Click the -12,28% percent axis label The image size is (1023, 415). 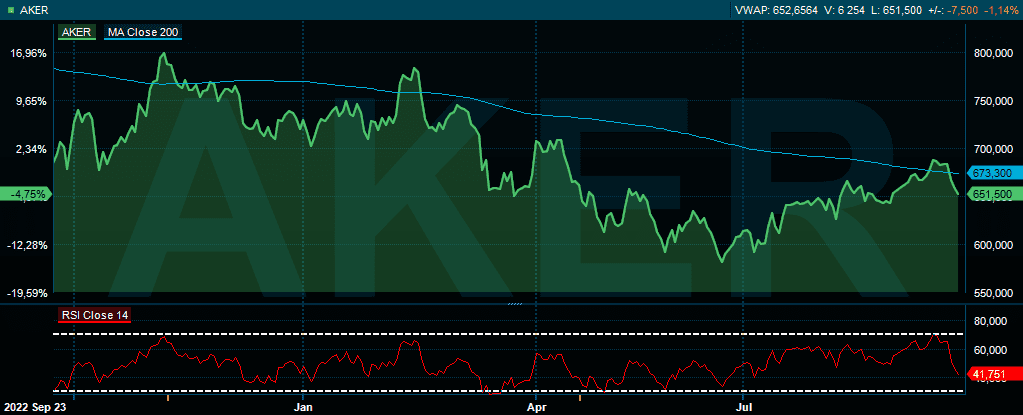(x=27, y=245)
